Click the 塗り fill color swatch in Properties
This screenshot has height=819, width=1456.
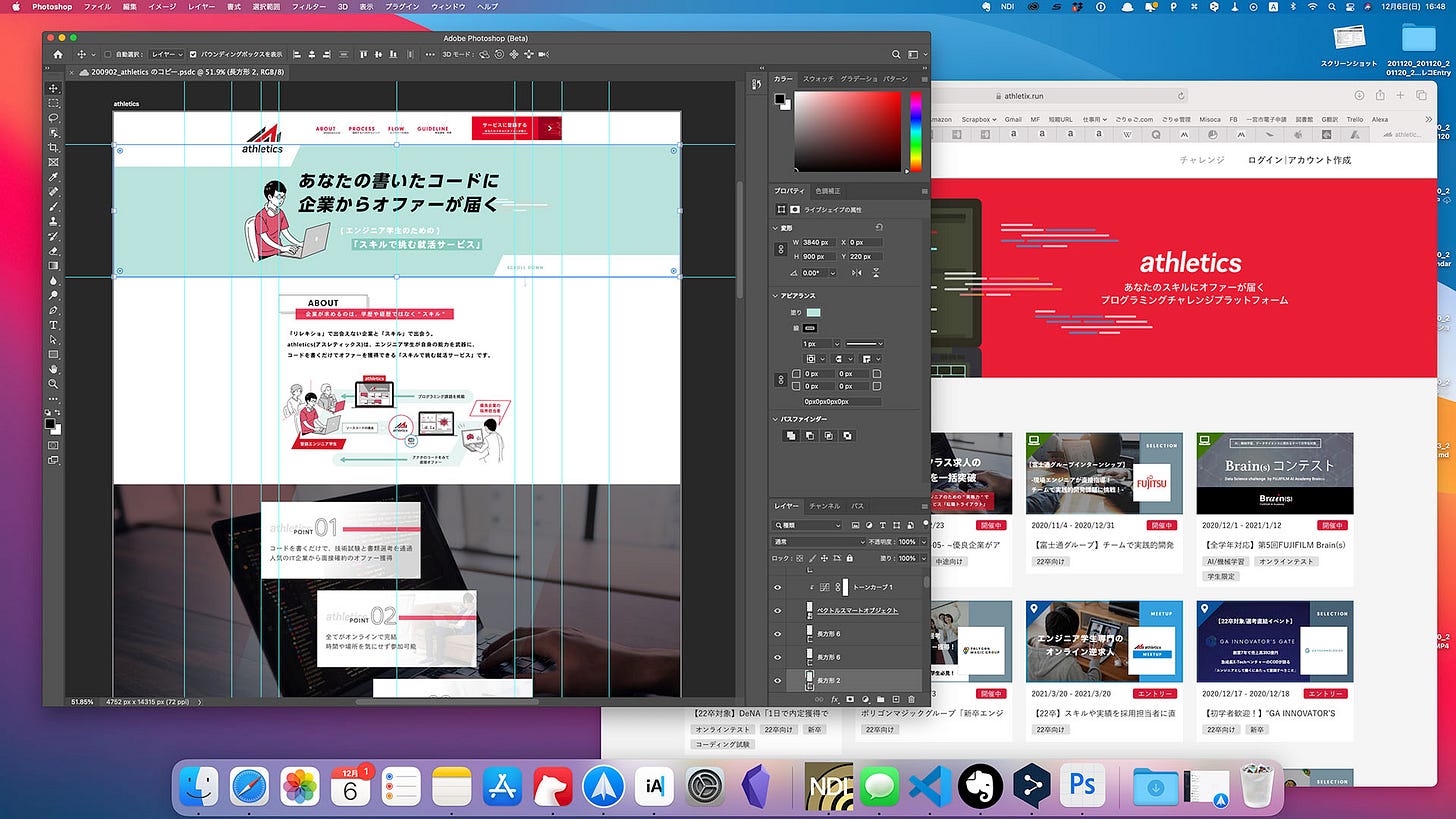(x=812, y=313)
